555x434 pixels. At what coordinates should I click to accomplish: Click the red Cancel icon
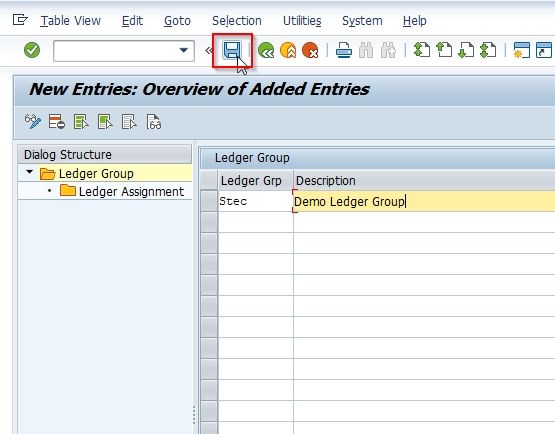pos(310,50)
